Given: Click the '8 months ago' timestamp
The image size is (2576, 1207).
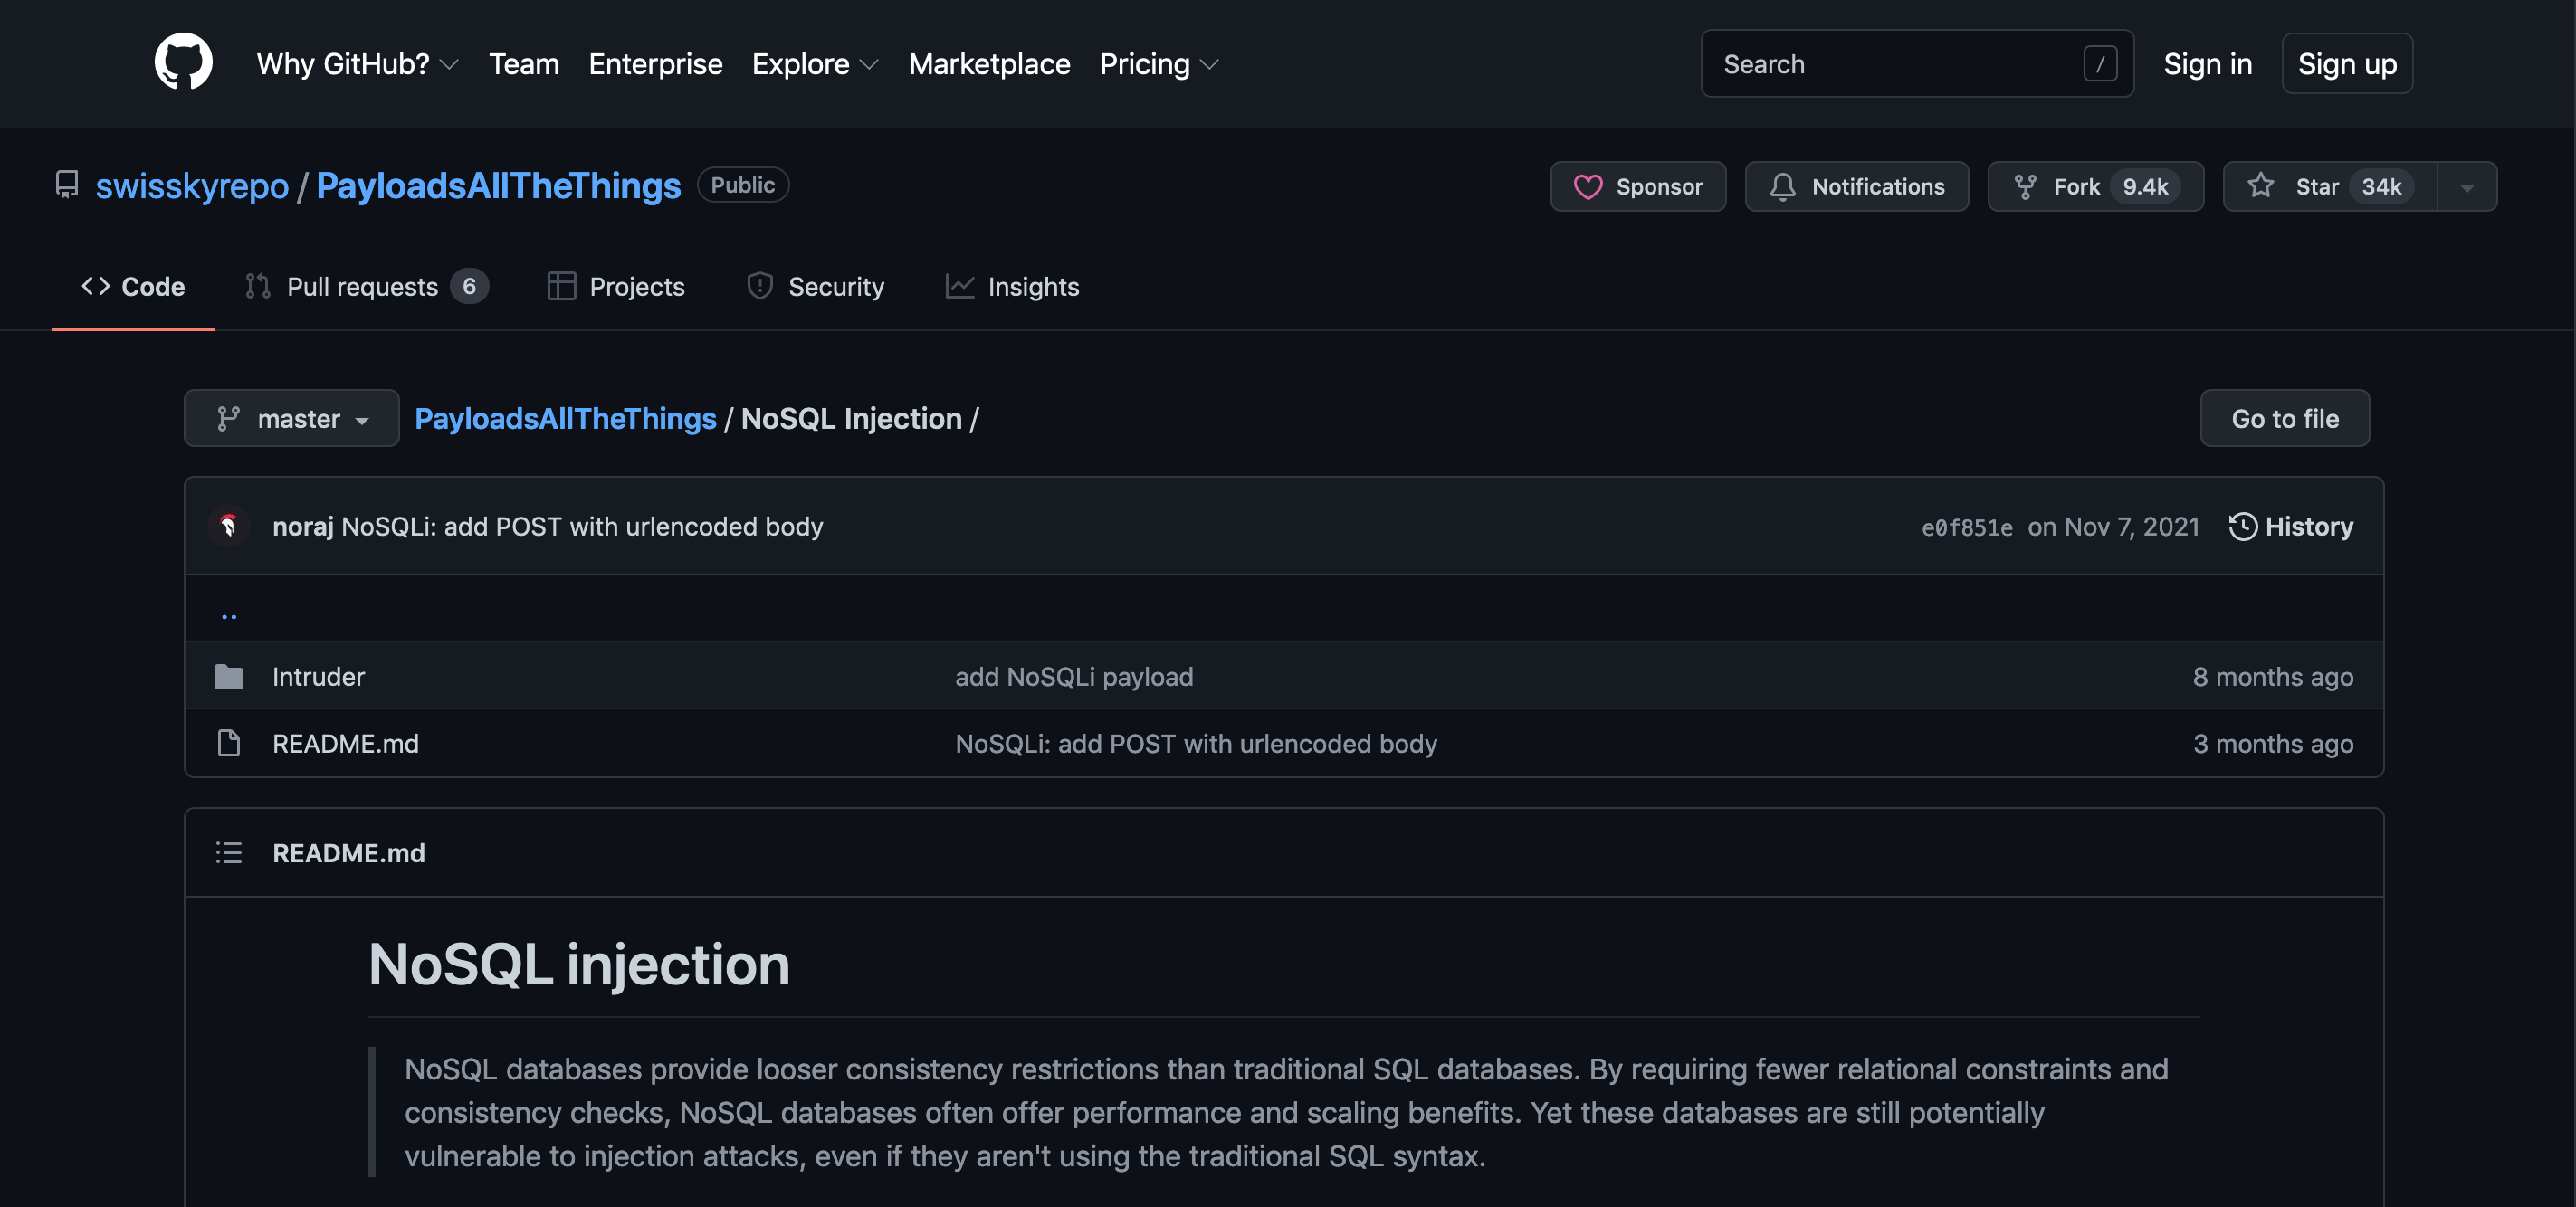Looking at the screenshot, I should click(x=2273, y=677).
